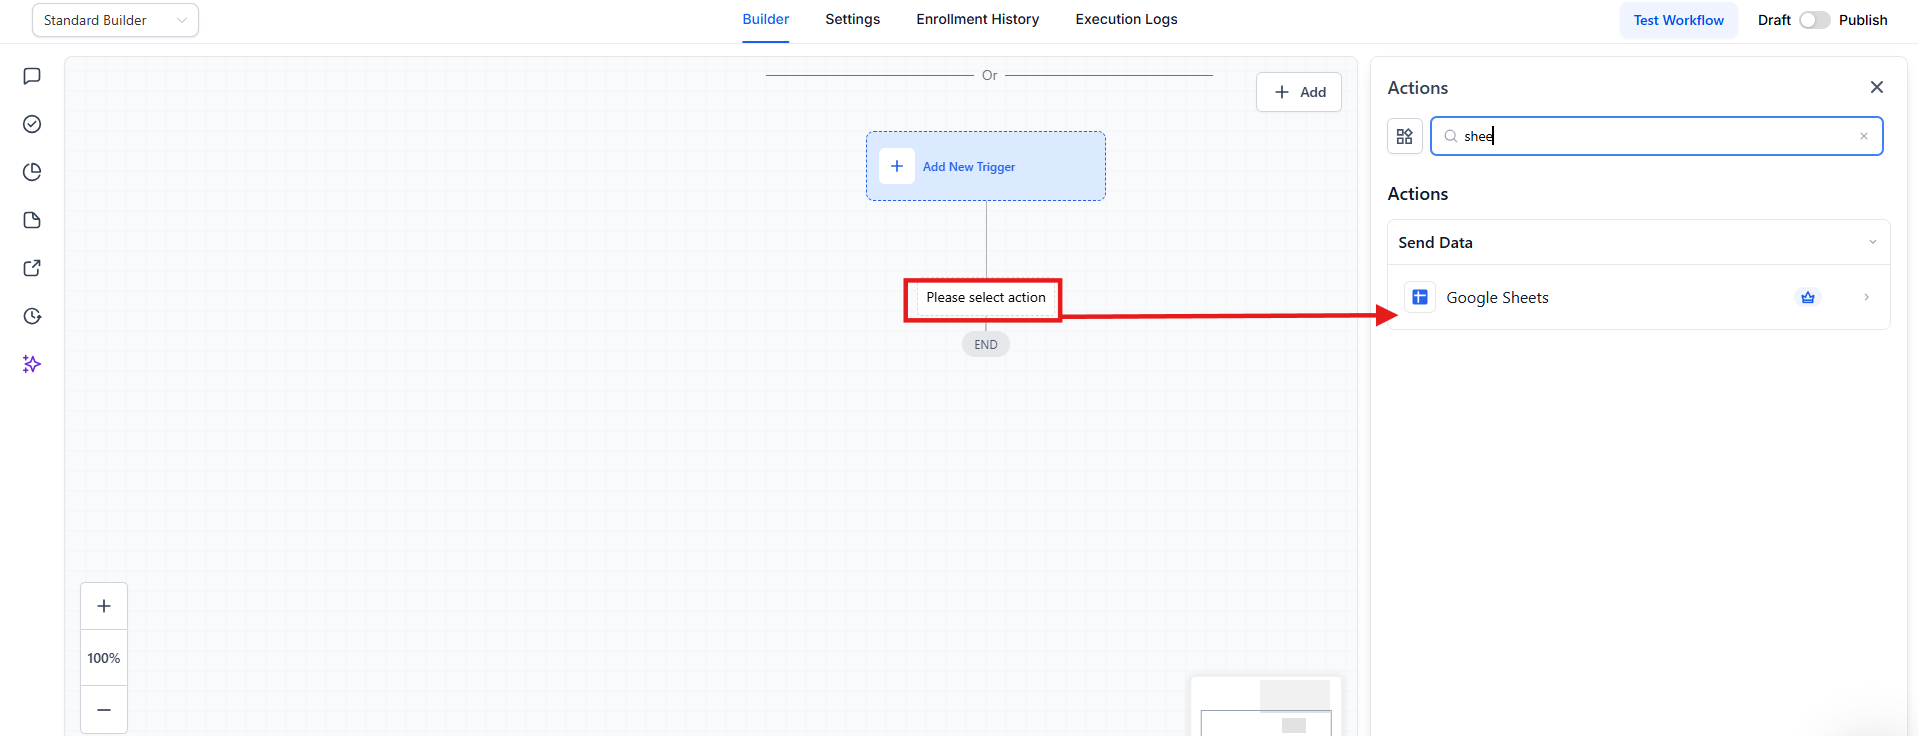Open the Standard Builder dropdown

pyautogui.click(x=115, y=20)
